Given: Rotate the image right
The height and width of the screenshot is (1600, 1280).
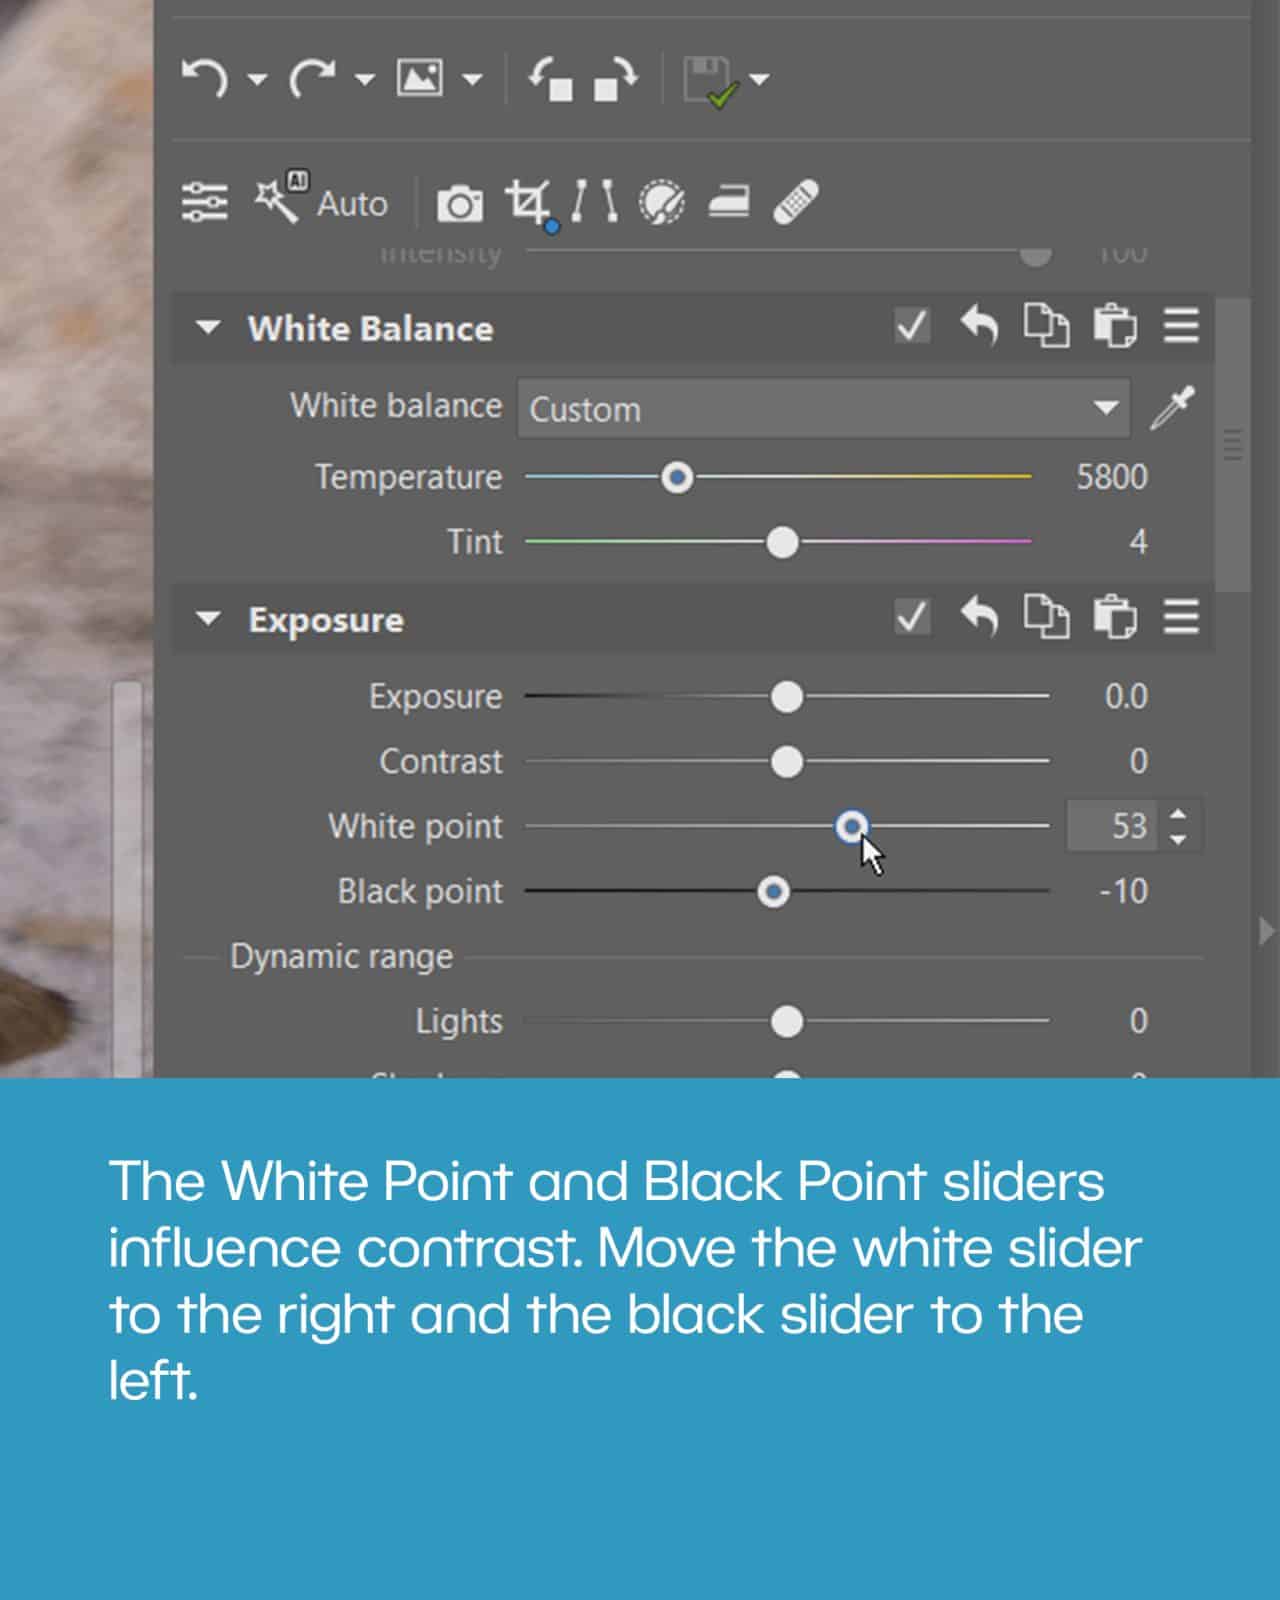Looking at the screenshot, I should [x=617, y=79].
